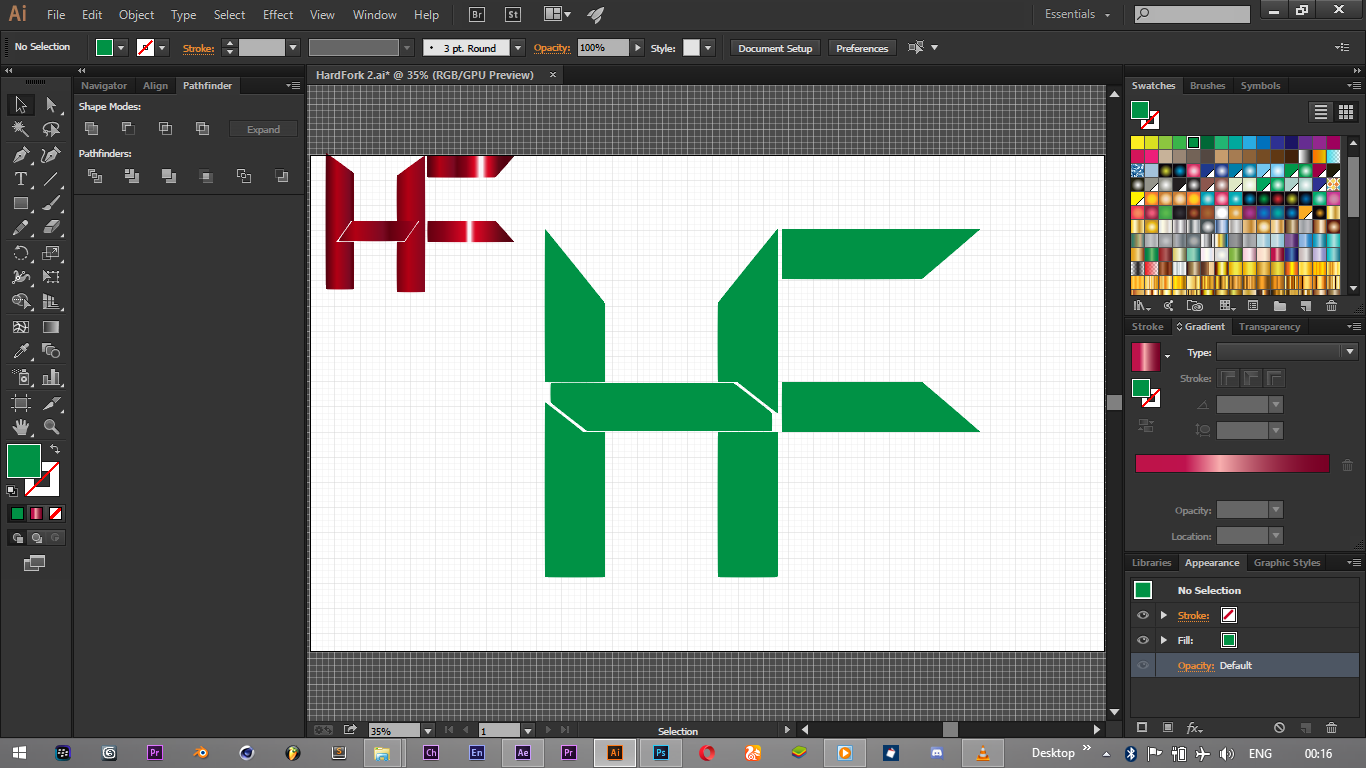Open the Effect menu
This screenshot has height=768, width=1366.
pos(278,15)
